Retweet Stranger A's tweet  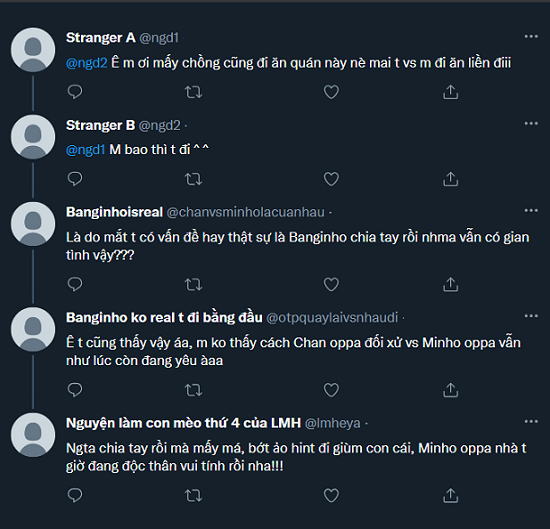click(x=193, y=92)
